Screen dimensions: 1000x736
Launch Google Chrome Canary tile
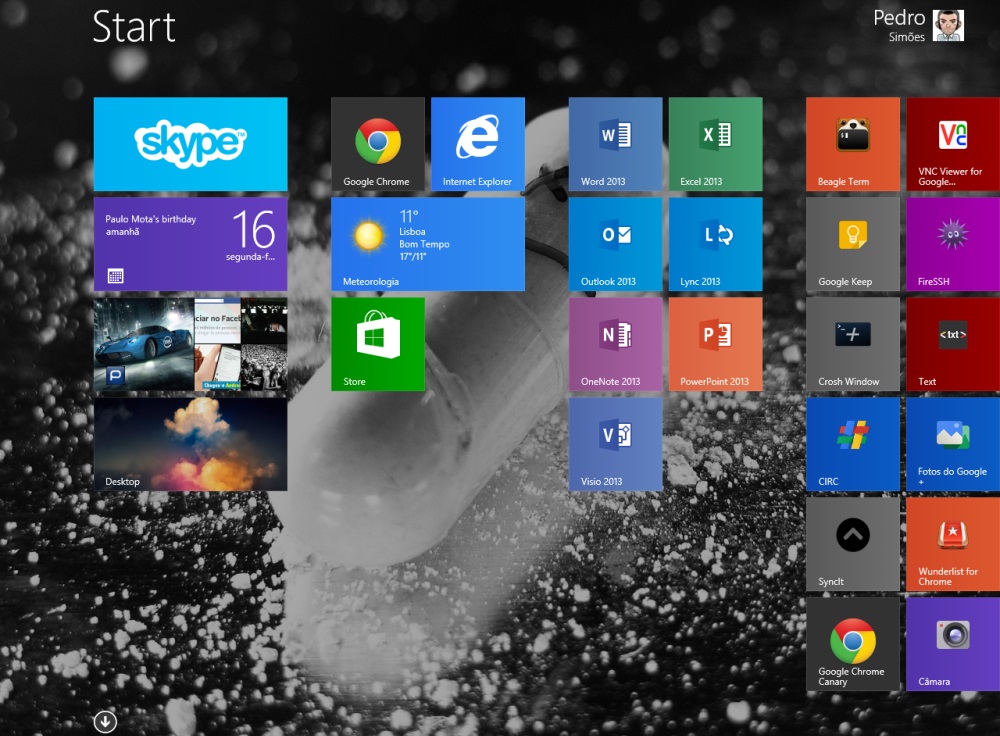(853, 644)
